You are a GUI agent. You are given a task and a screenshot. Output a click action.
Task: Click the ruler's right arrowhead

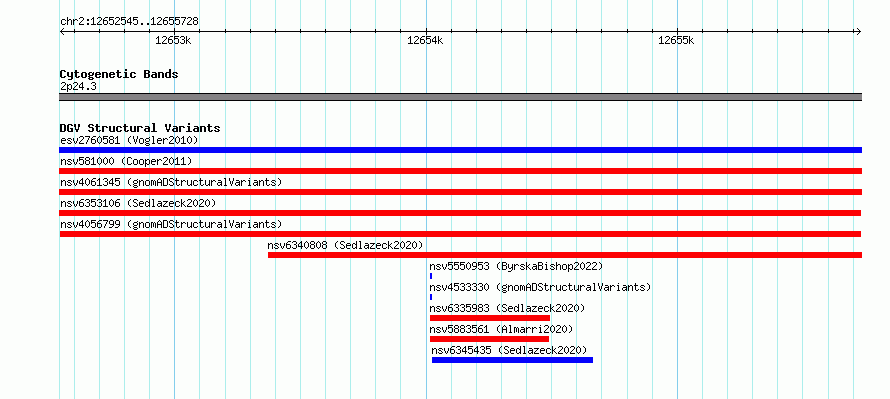pyautogui.click(x=858, y=32)
